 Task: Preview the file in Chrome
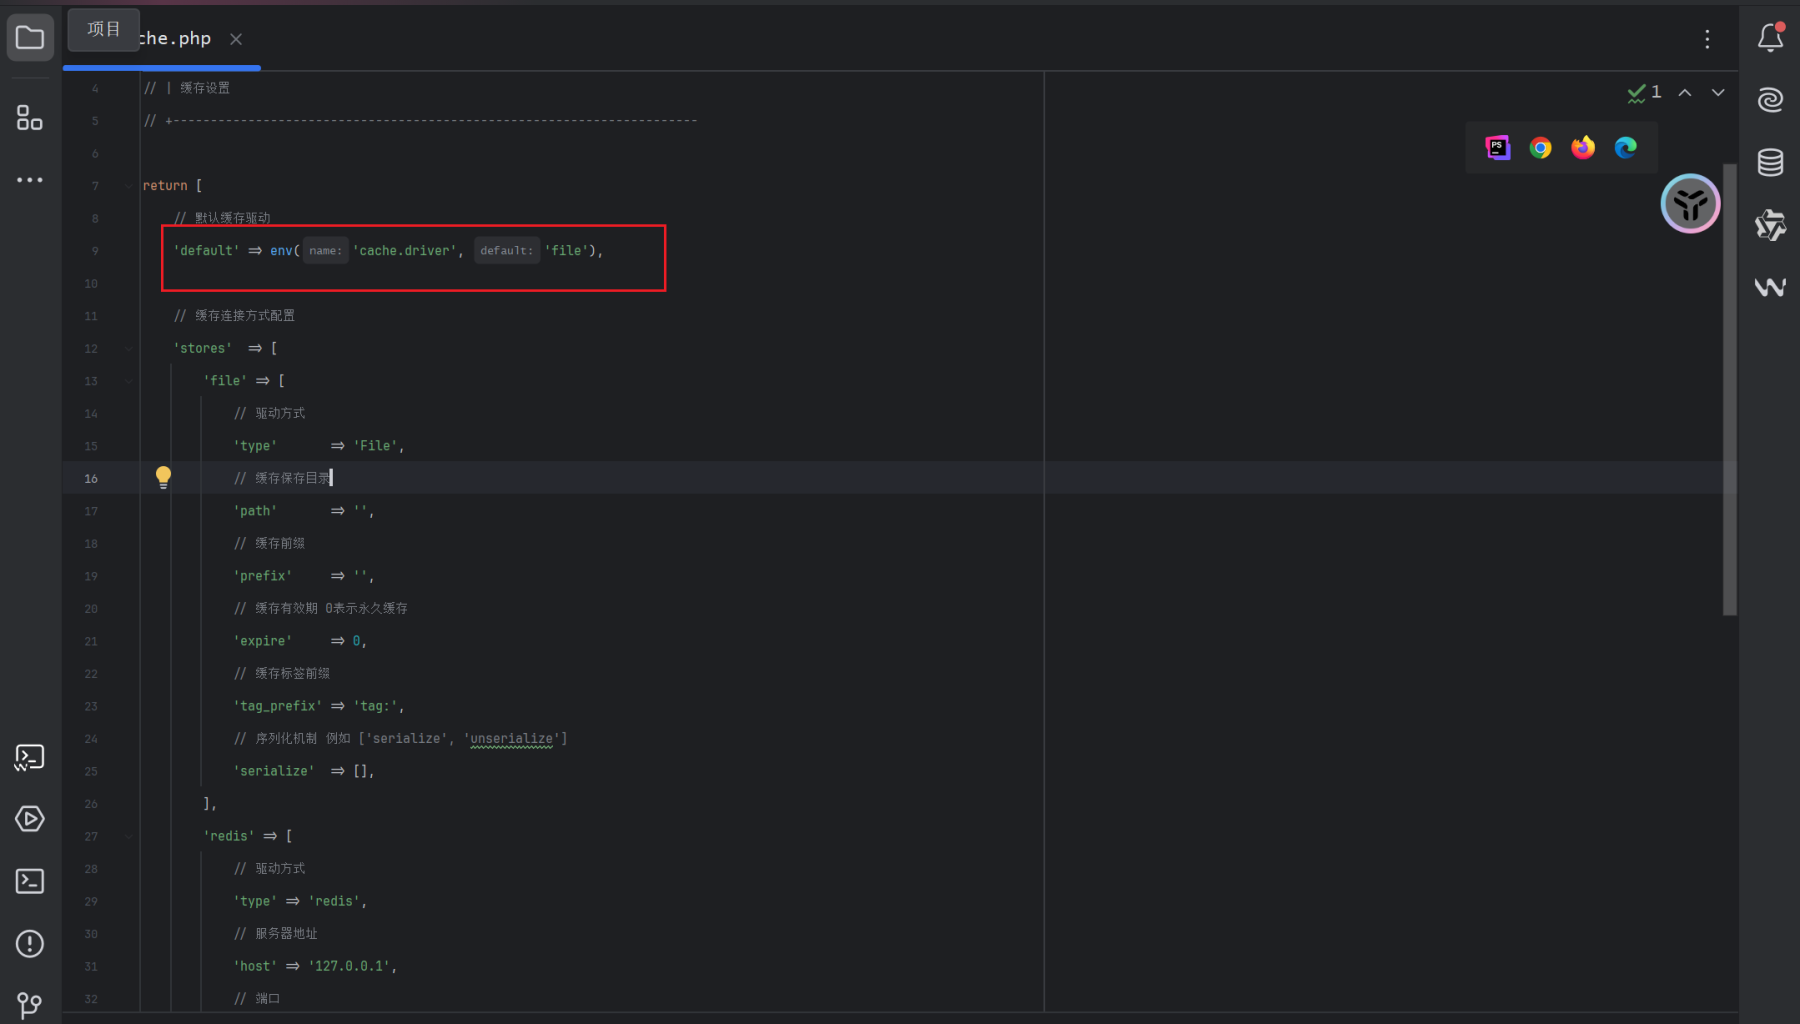pos(1540,148)
